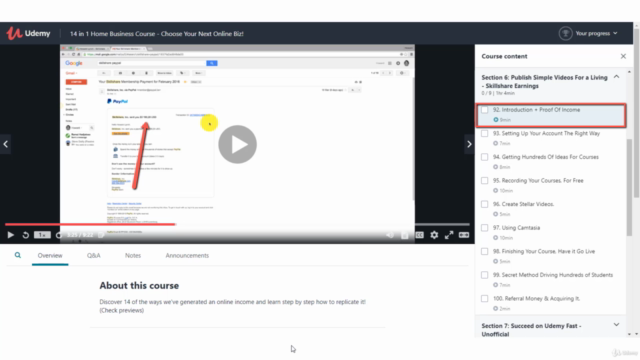
Task: Check lecture 93 Setting Up Your Account
Action: pyautogui.click(x=484, y=133)
